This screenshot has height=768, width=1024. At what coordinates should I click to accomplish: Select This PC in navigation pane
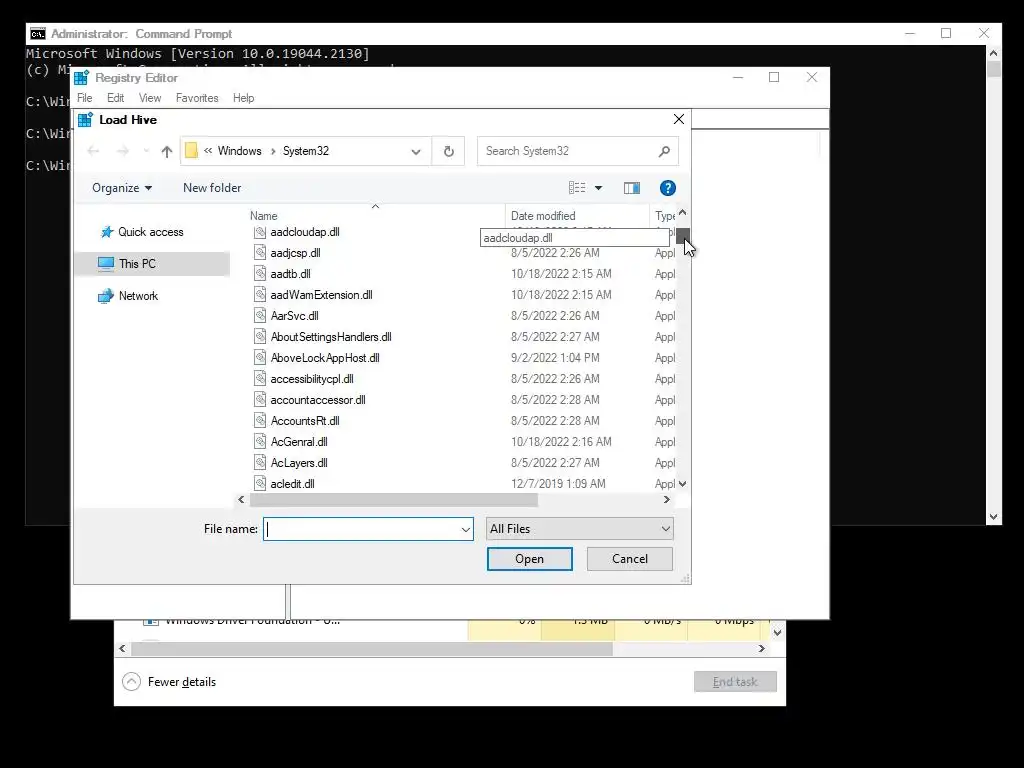pyautogui.click(x=152, y=264)
